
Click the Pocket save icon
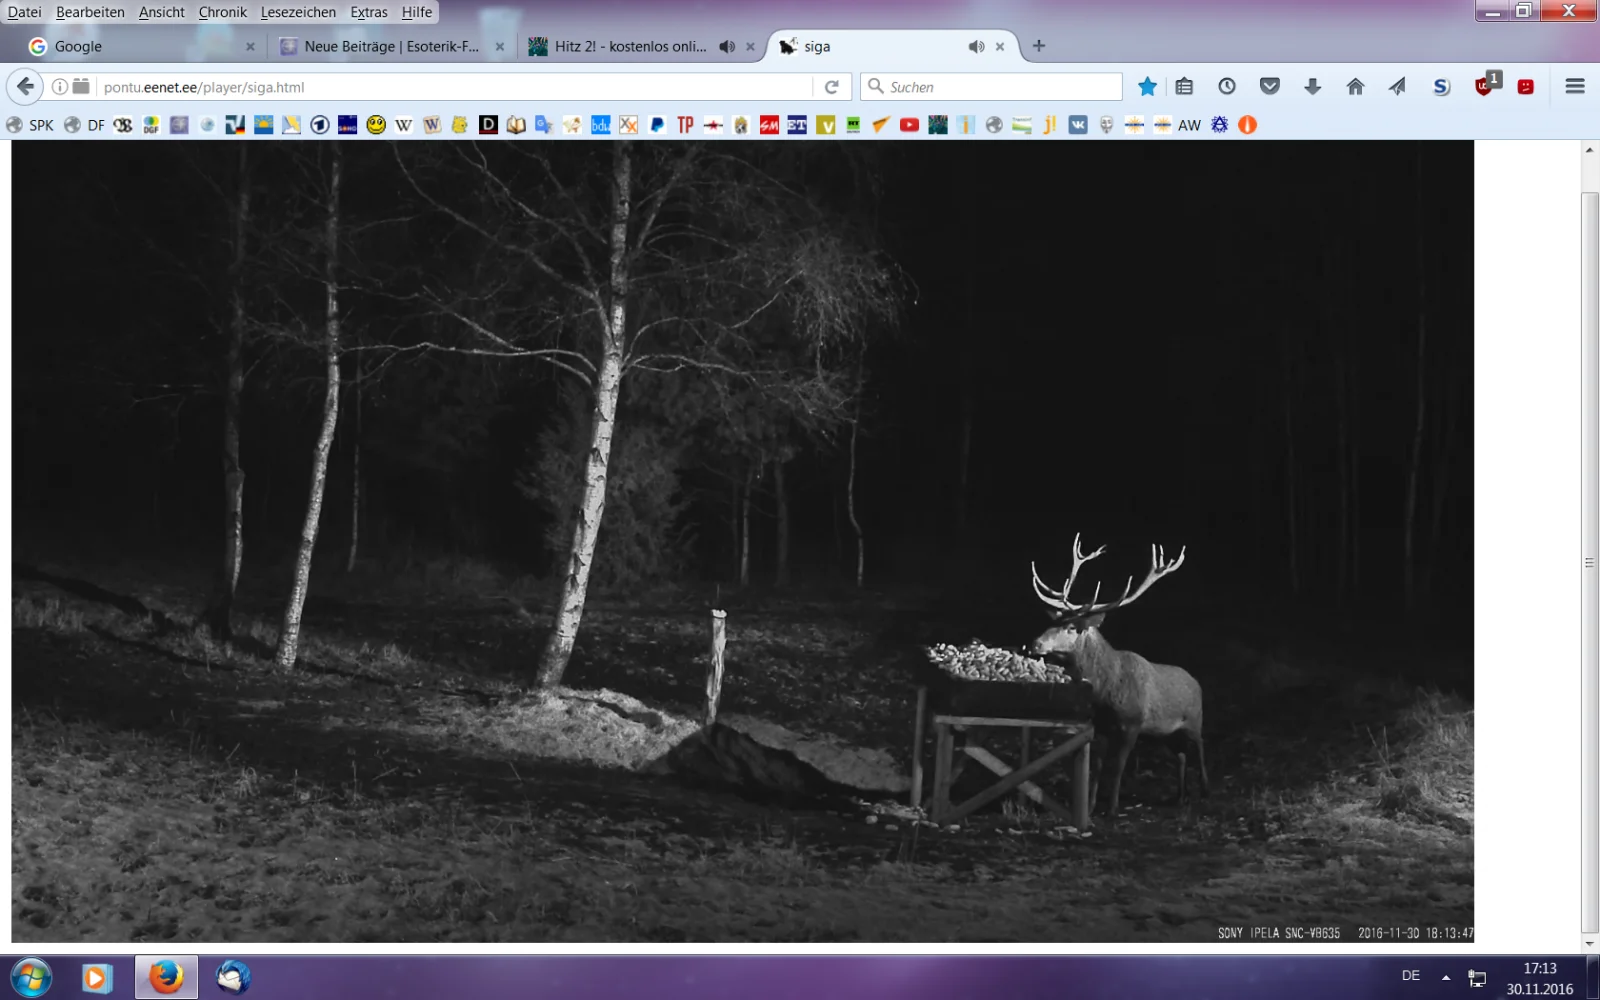[1270, 87]
